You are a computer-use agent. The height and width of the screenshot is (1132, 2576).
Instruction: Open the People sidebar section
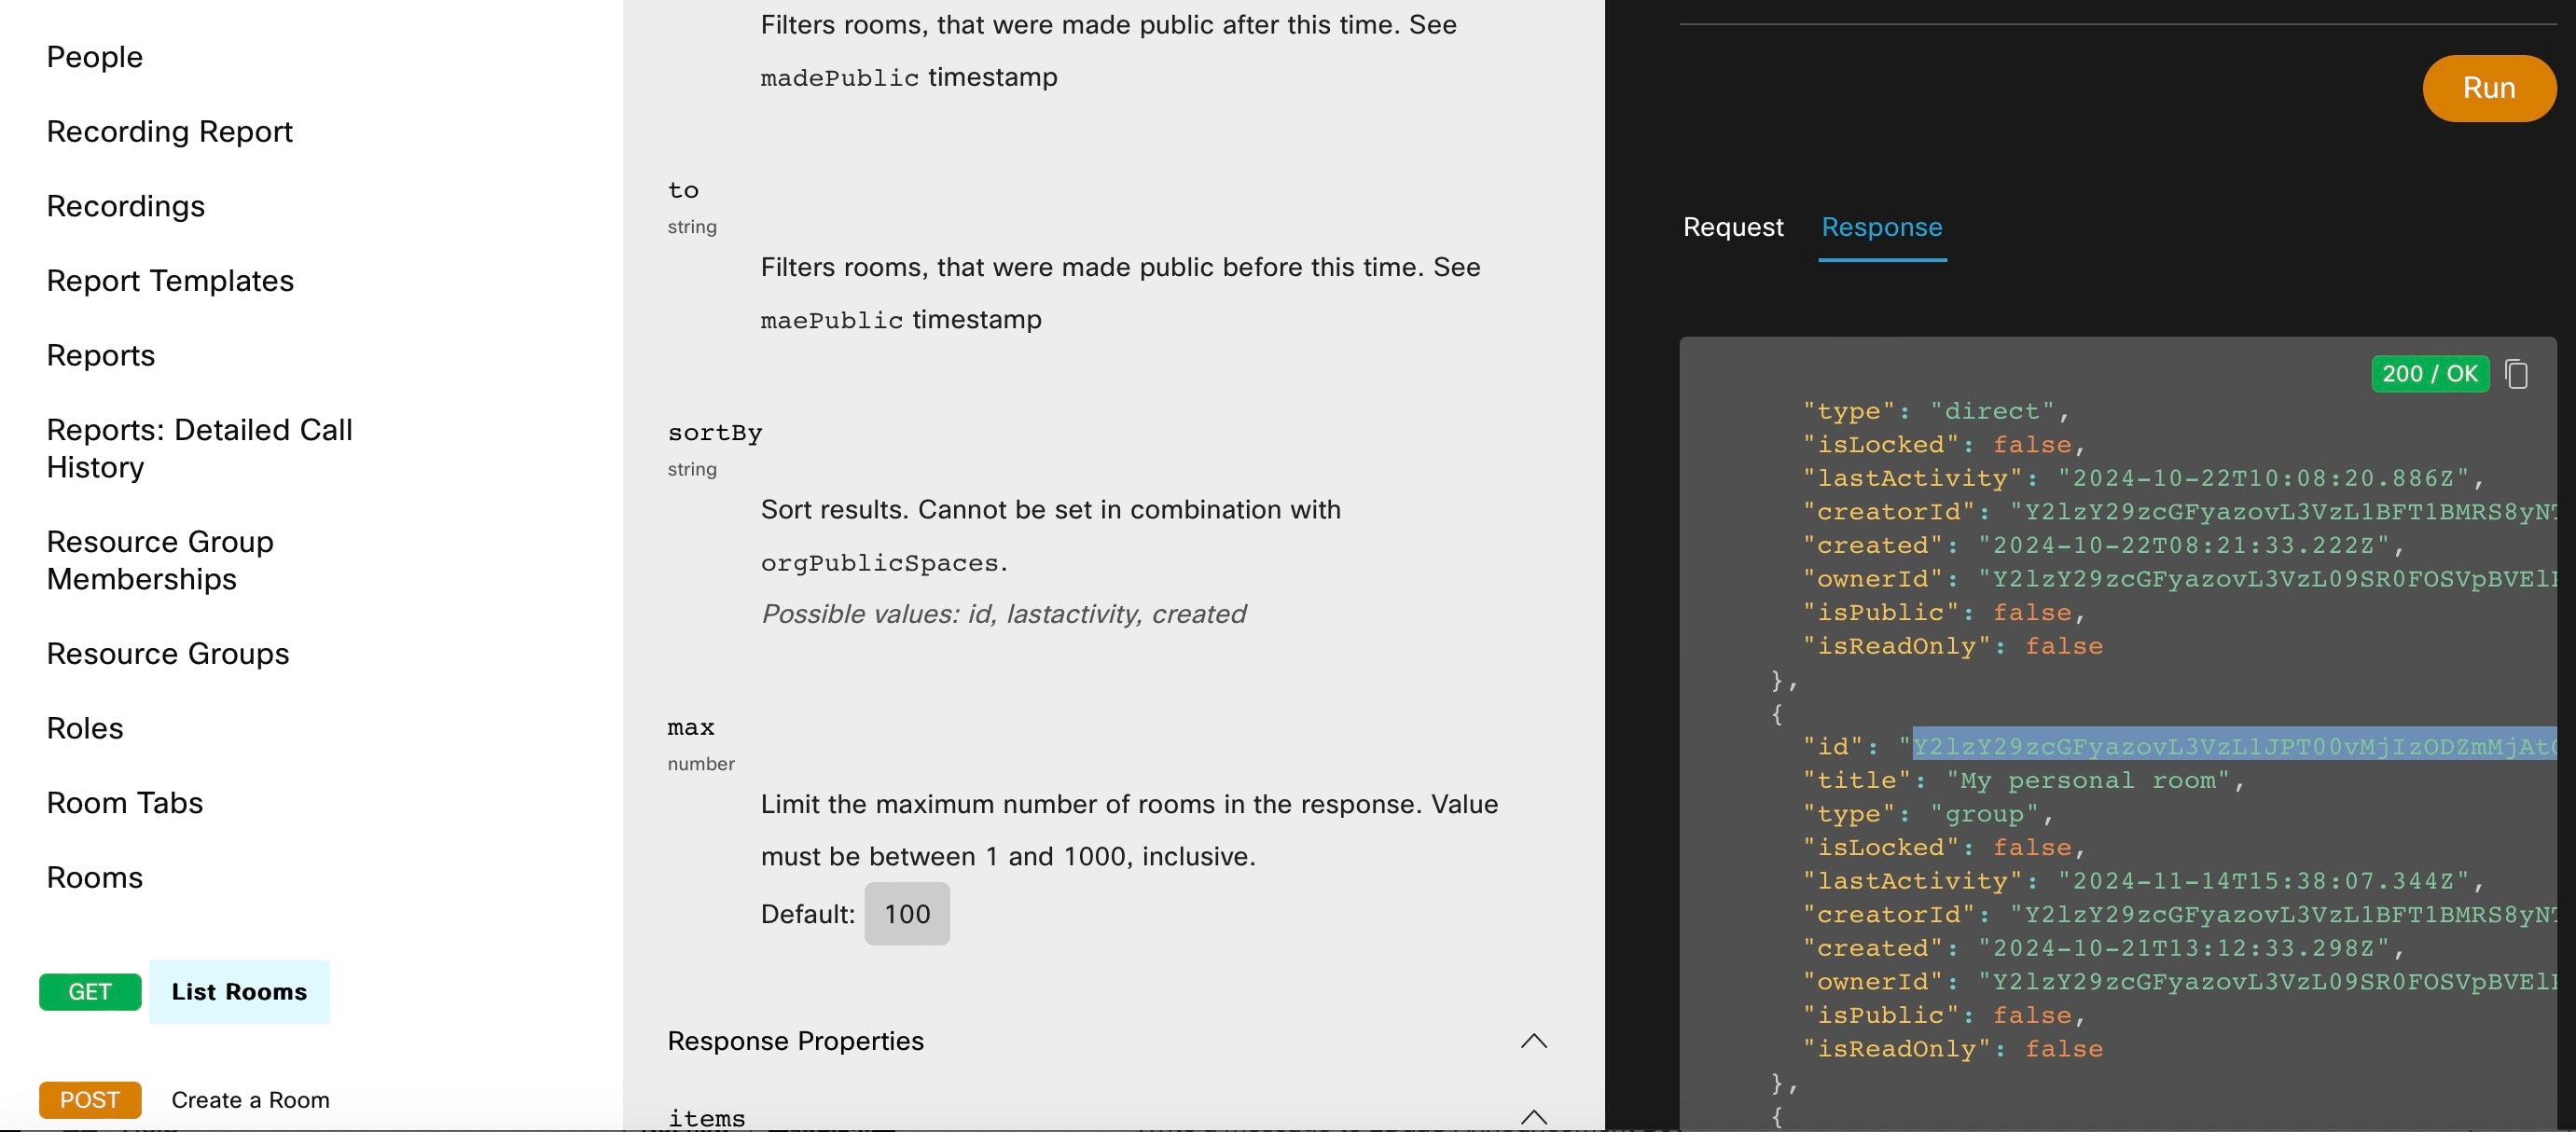(95, 57)
